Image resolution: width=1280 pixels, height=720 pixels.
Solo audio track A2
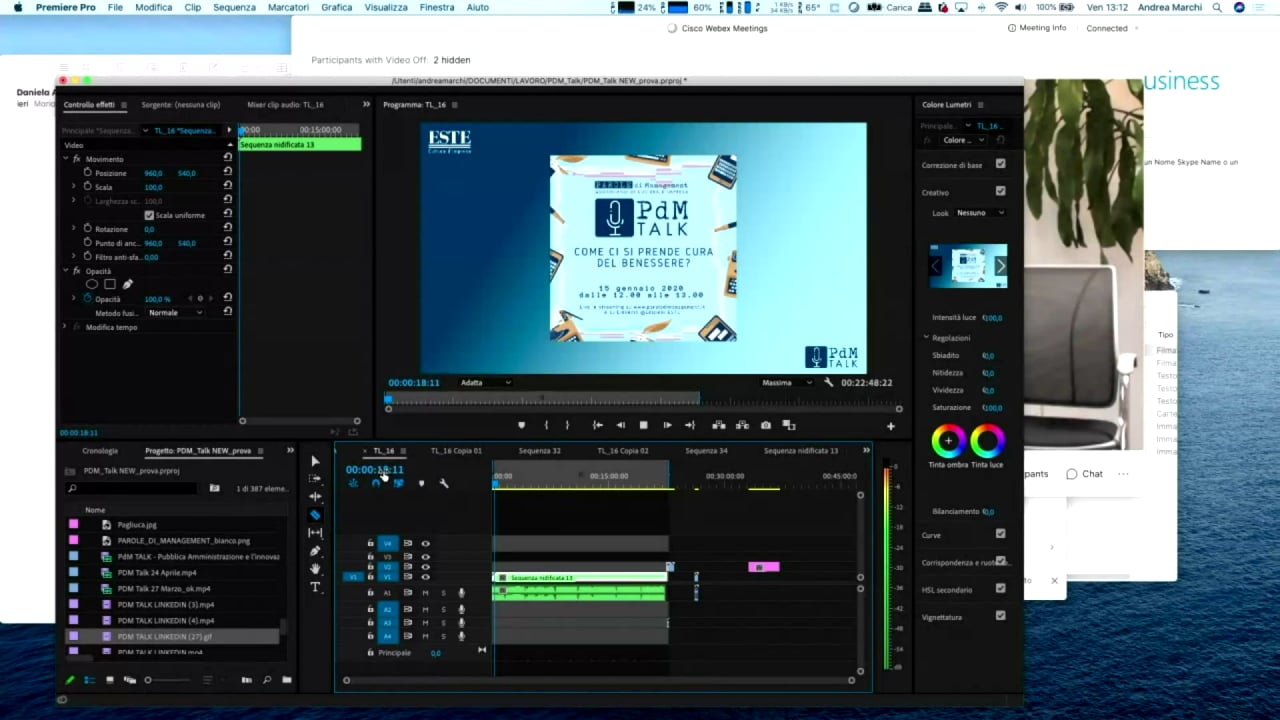(444, 609)
